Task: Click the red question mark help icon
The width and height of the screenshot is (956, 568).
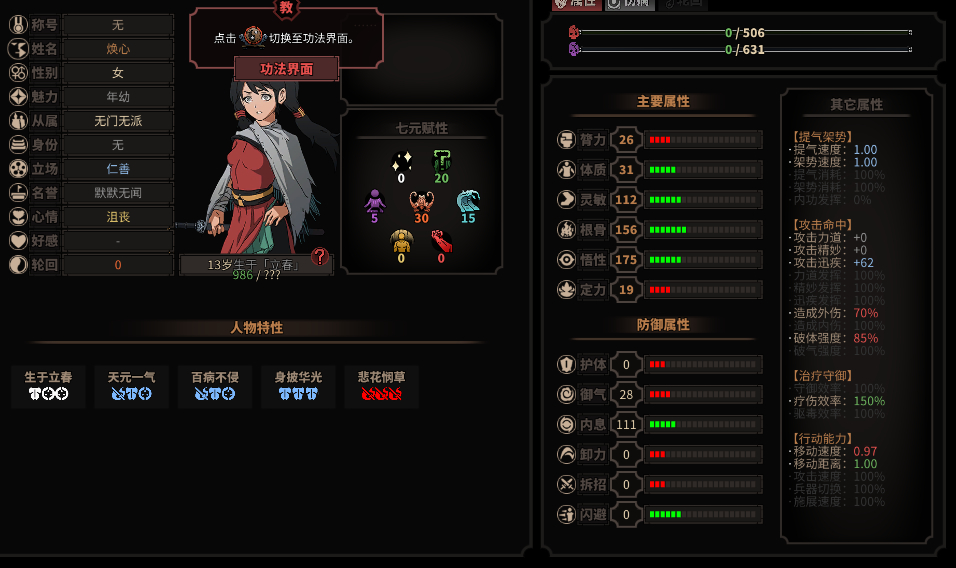Action: pyautogui.click(x=319, y=257)
